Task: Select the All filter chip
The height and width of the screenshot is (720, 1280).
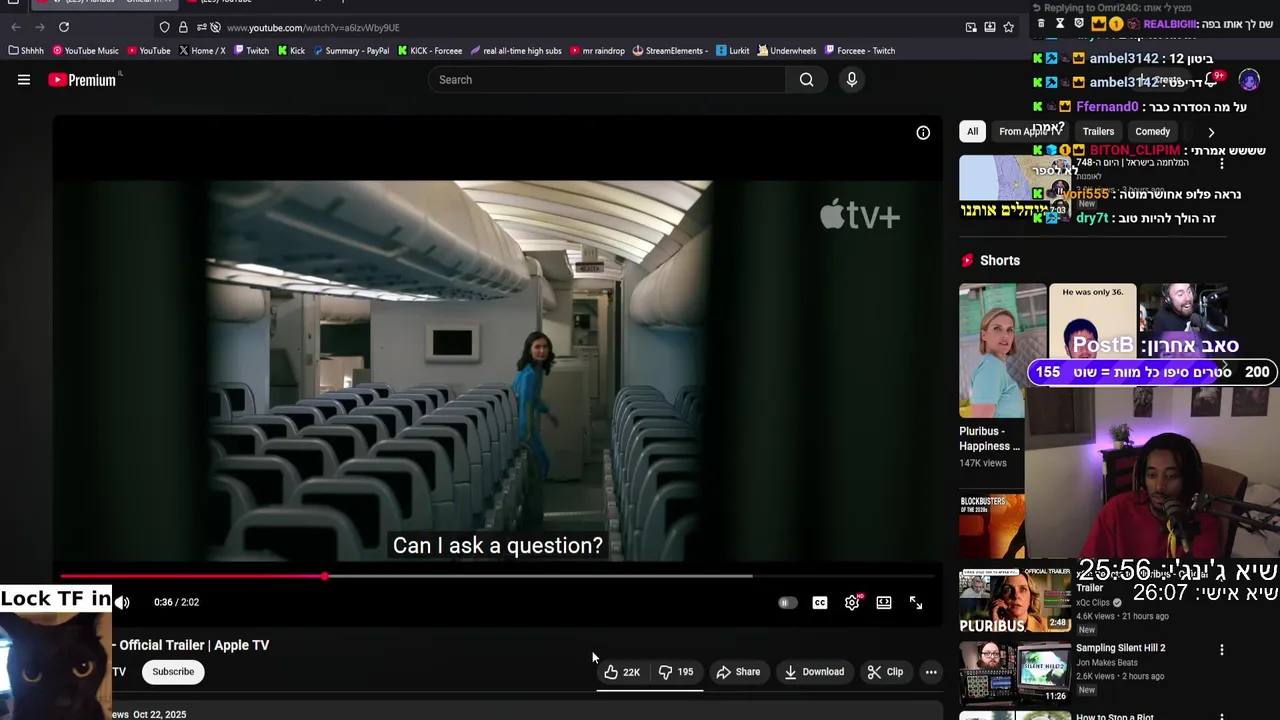Action: pos(972,131)
